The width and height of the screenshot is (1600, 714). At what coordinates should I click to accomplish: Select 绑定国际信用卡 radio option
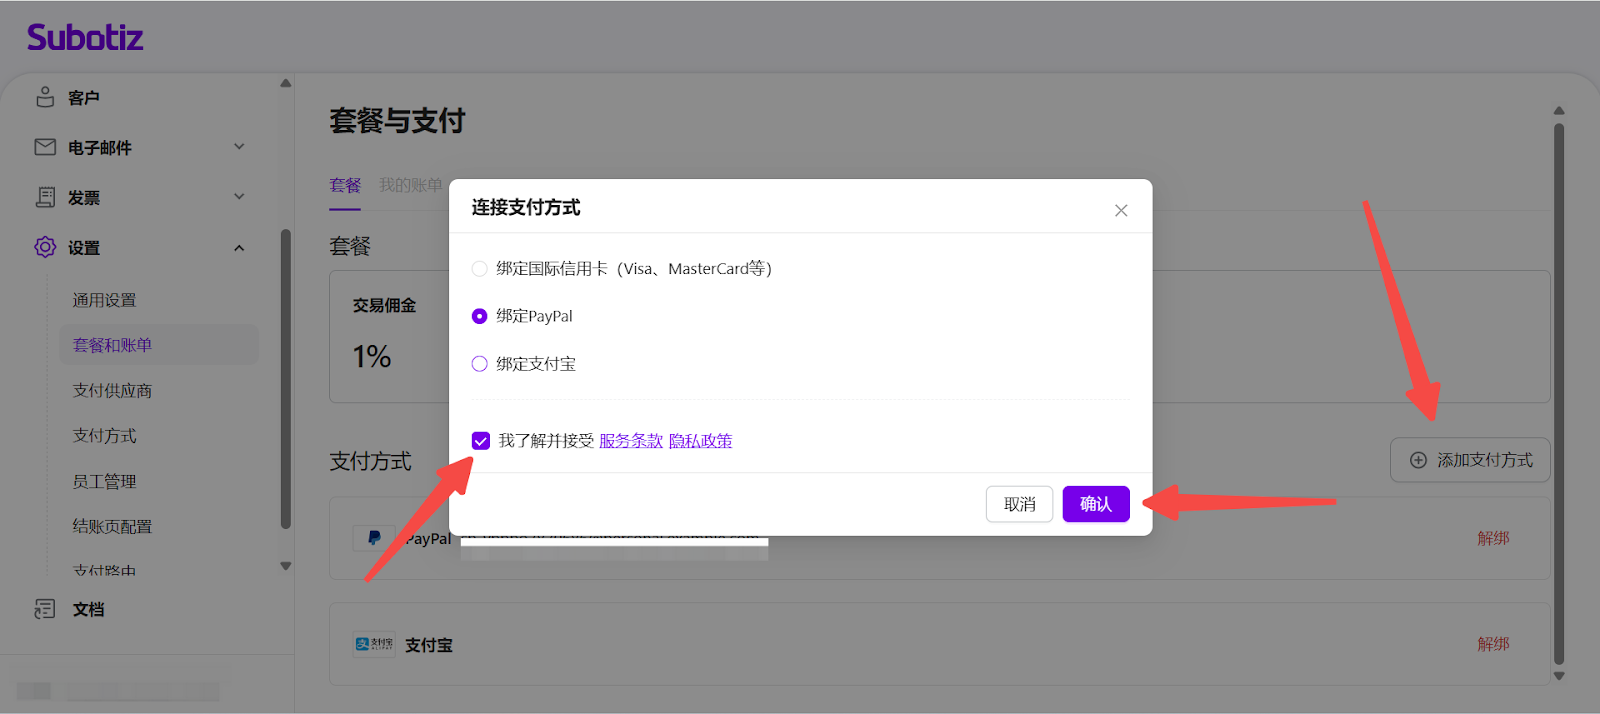[x=480, y=268]
